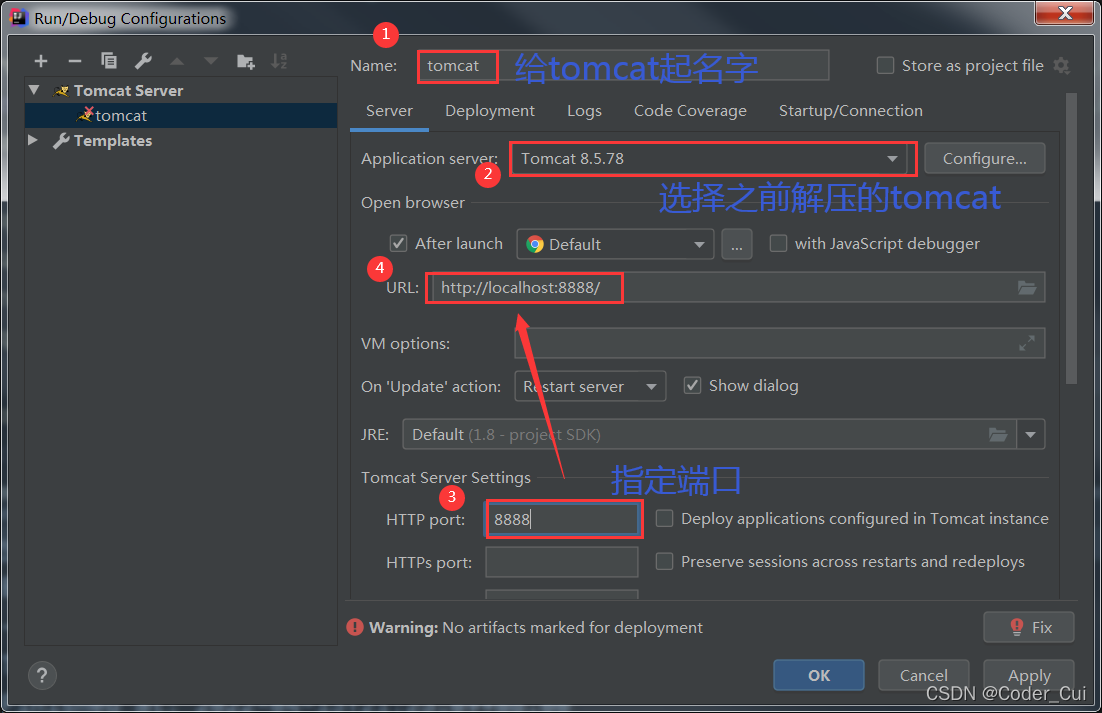Click the Cancel button
Image resolution: width=1102 pixels, height=713 pixels.
point(923,675)
